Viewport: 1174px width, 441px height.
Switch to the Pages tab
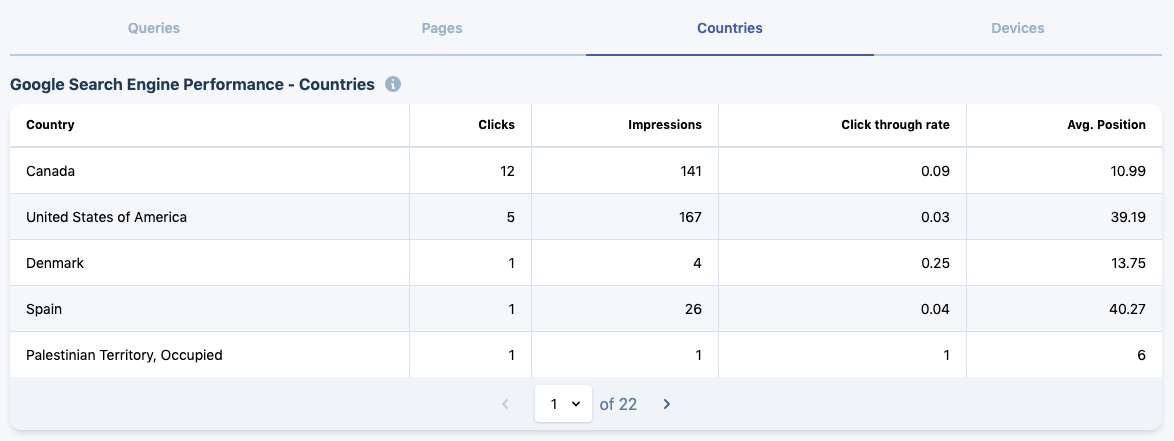442,28
